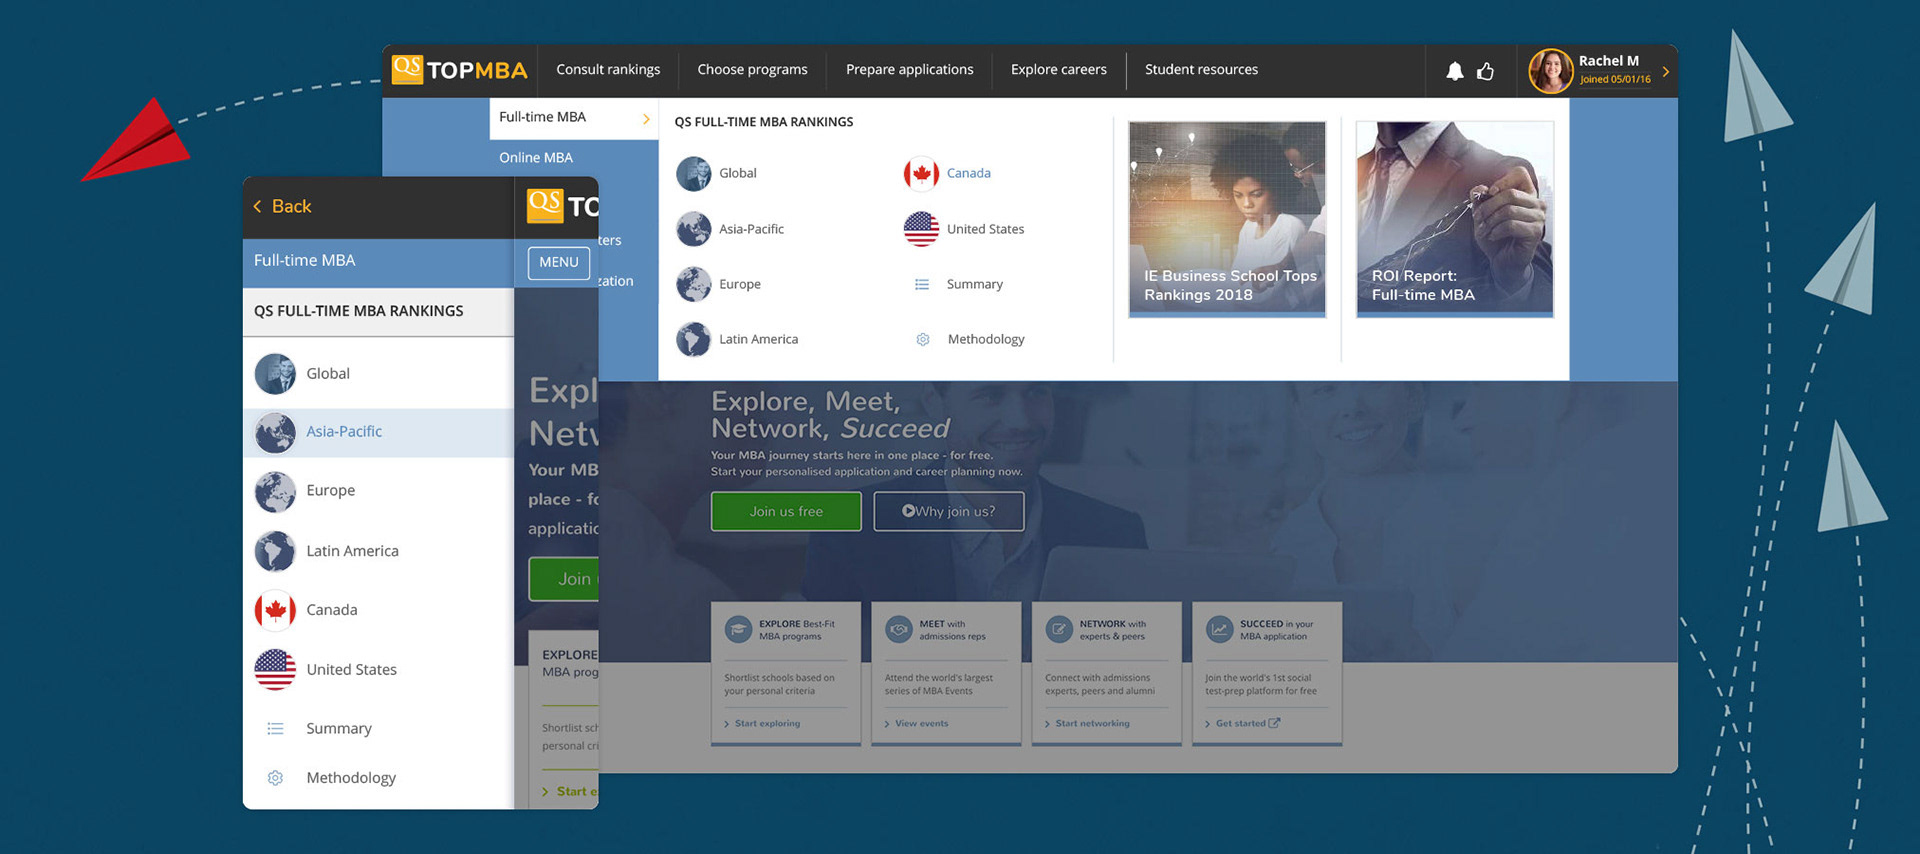
Task: Select Canada text in desktop rankings menu
Action: [x=969, y=173]
